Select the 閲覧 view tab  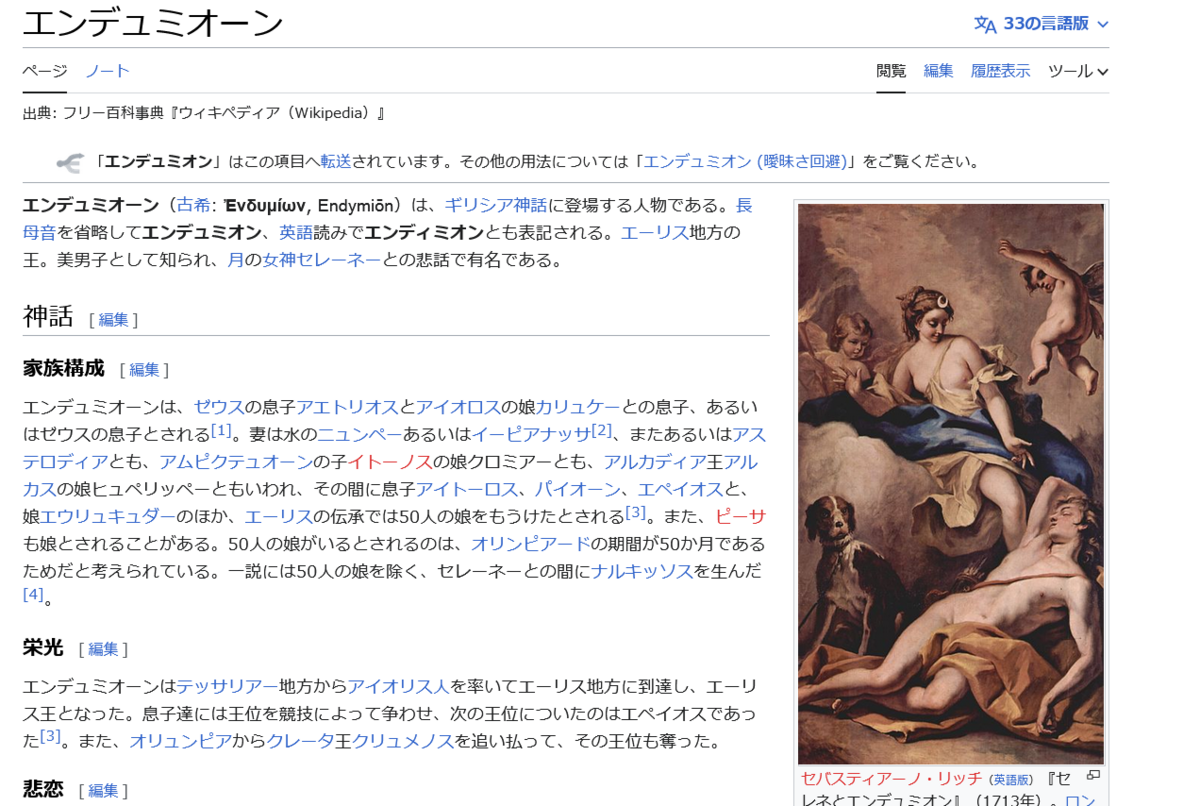pos(891,71)
